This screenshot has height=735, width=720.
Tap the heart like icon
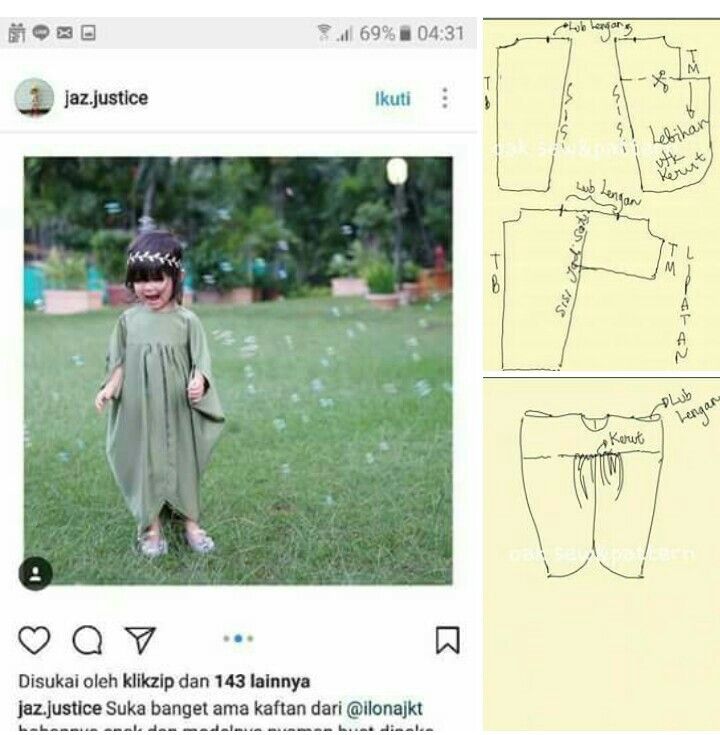(x=34, y=640)
